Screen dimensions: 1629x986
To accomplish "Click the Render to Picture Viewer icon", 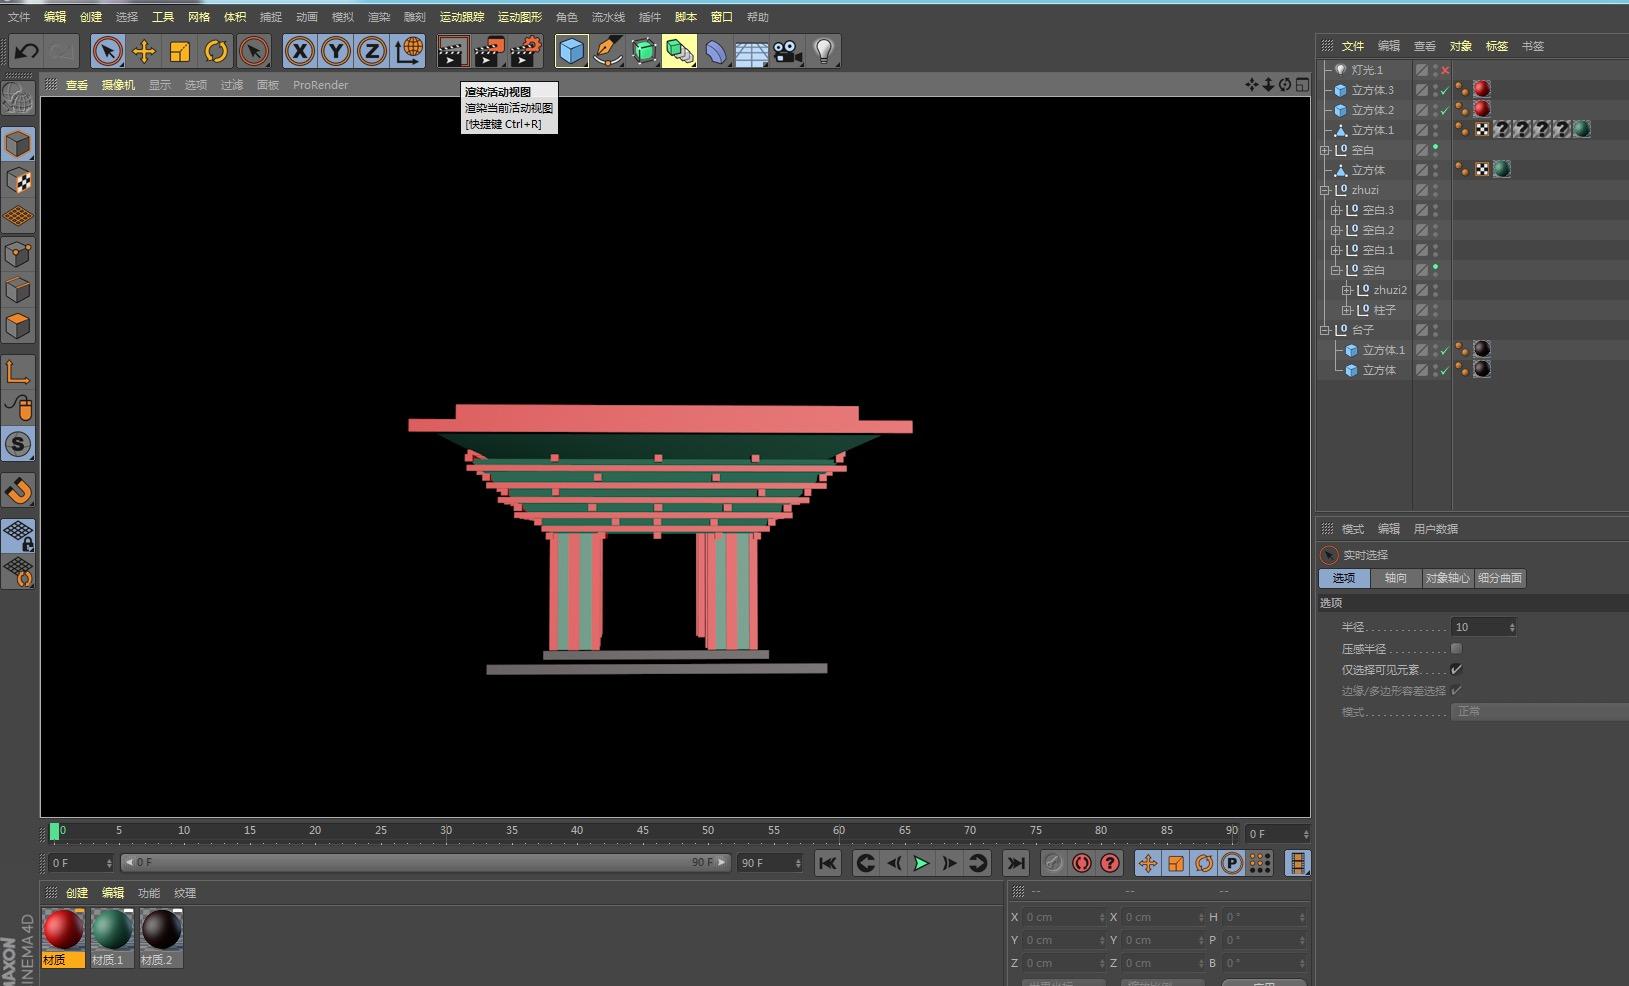I will 489,51.
